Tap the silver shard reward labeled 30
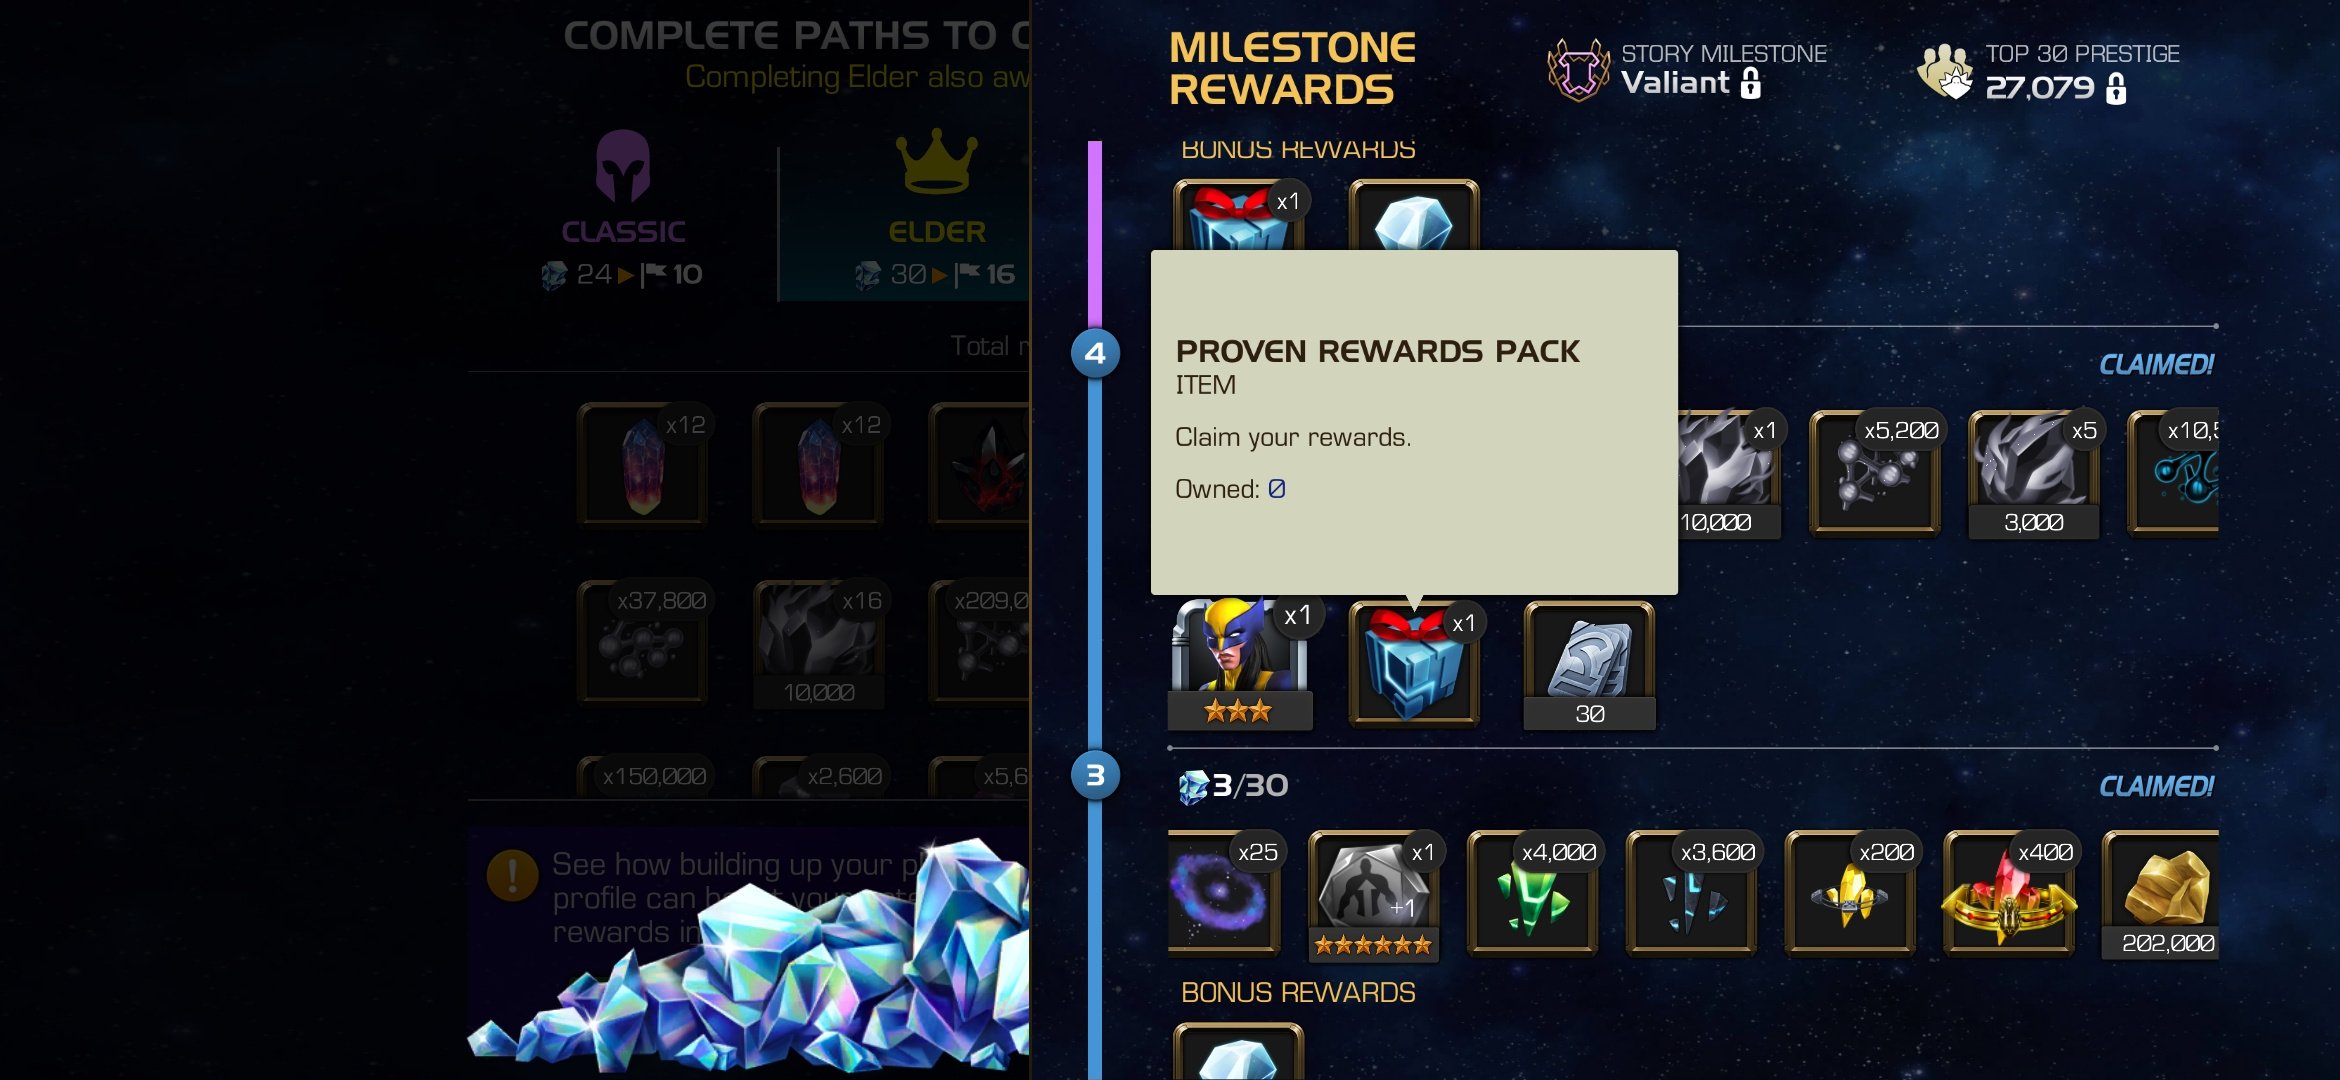The height and width of the screenshot is (1080, 2340). [x=1589, y=665]
